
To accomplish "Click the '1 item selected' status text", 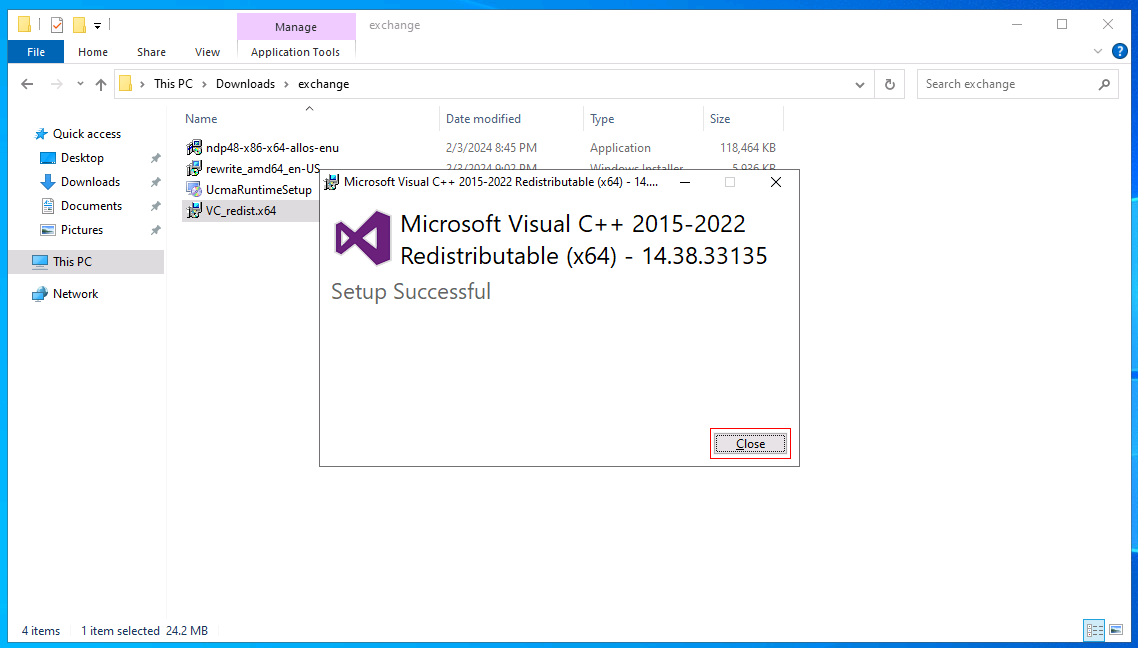I will (x=120, y=631).
